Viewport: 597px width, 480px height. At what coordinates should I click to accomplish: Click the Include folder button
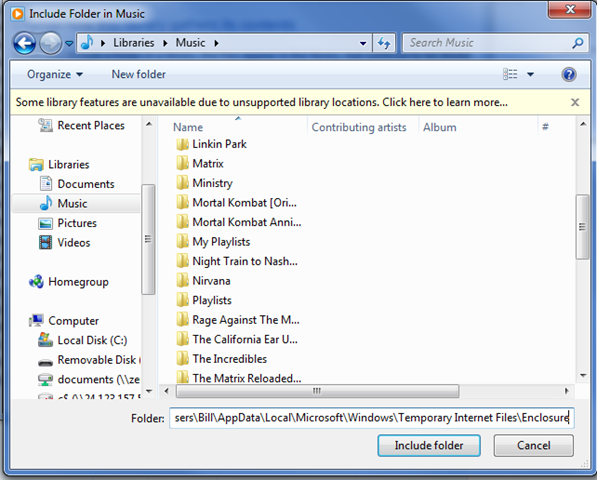(429, 445)
